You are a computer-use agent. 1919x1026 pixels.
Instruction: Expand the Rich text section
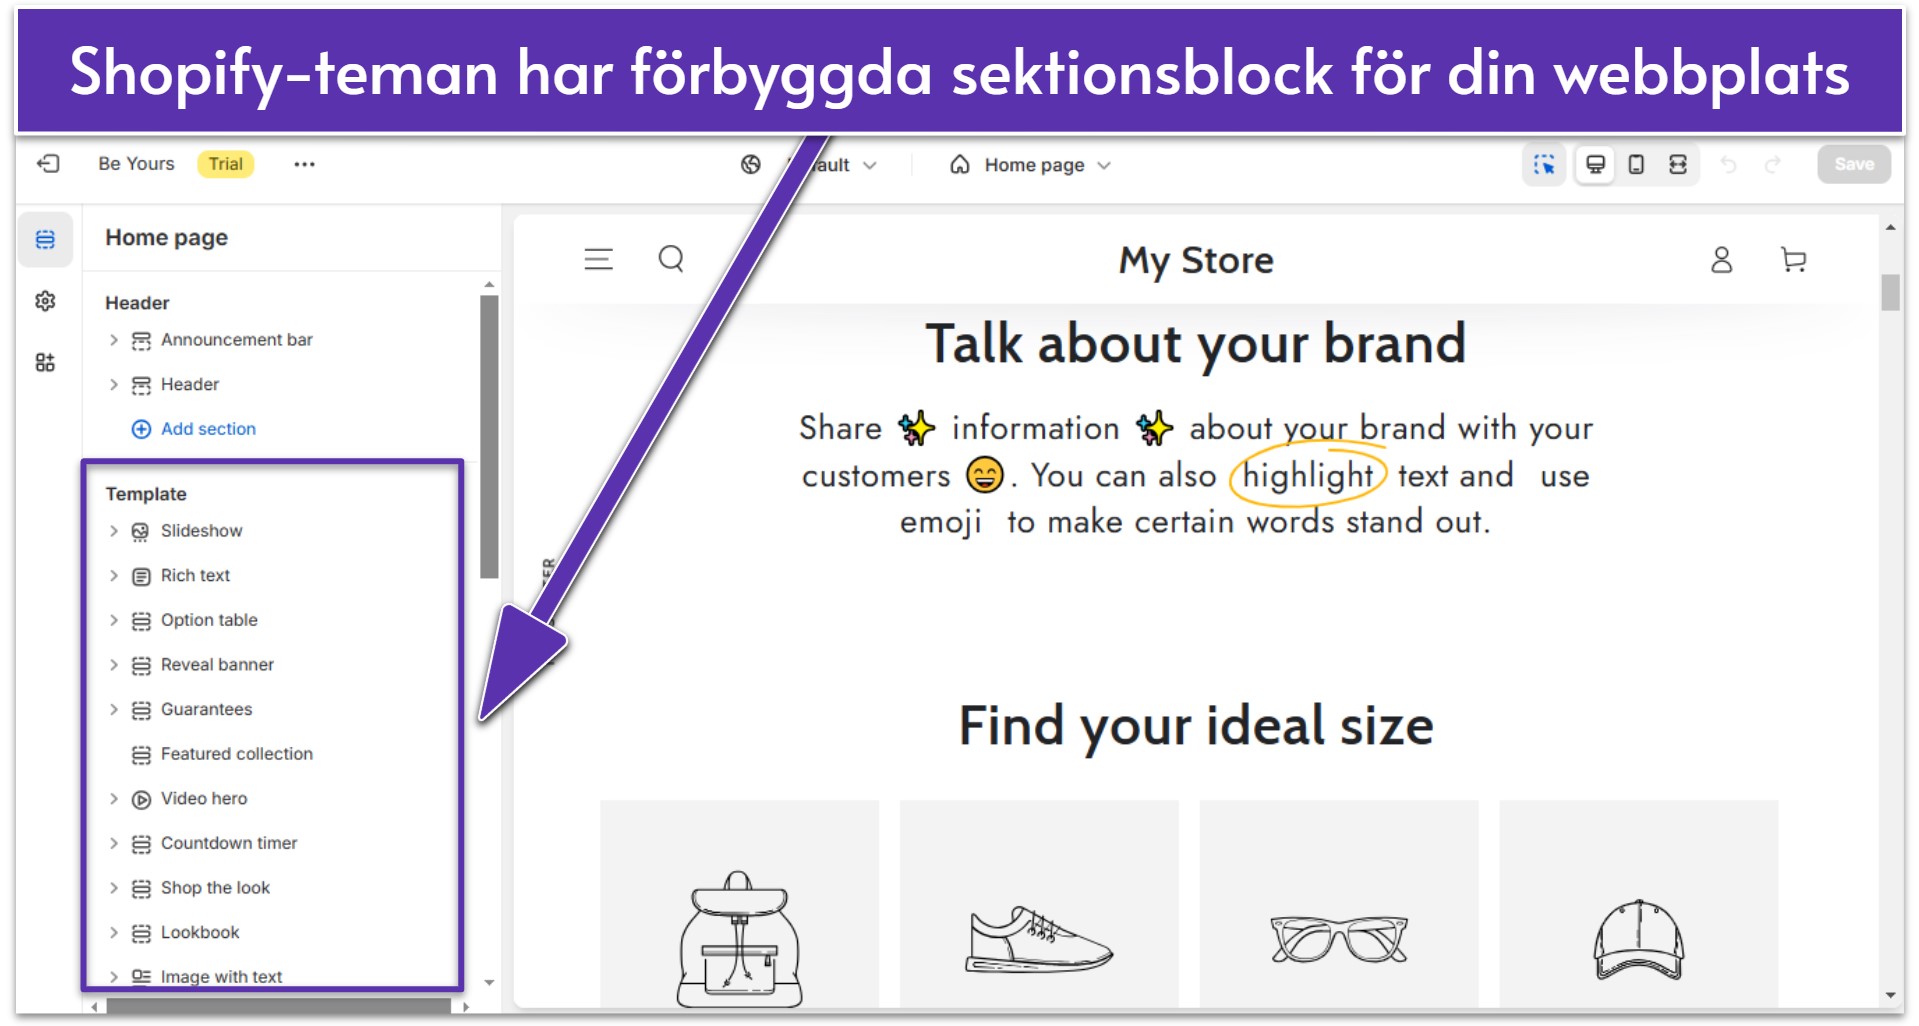[x=113, y=576]
